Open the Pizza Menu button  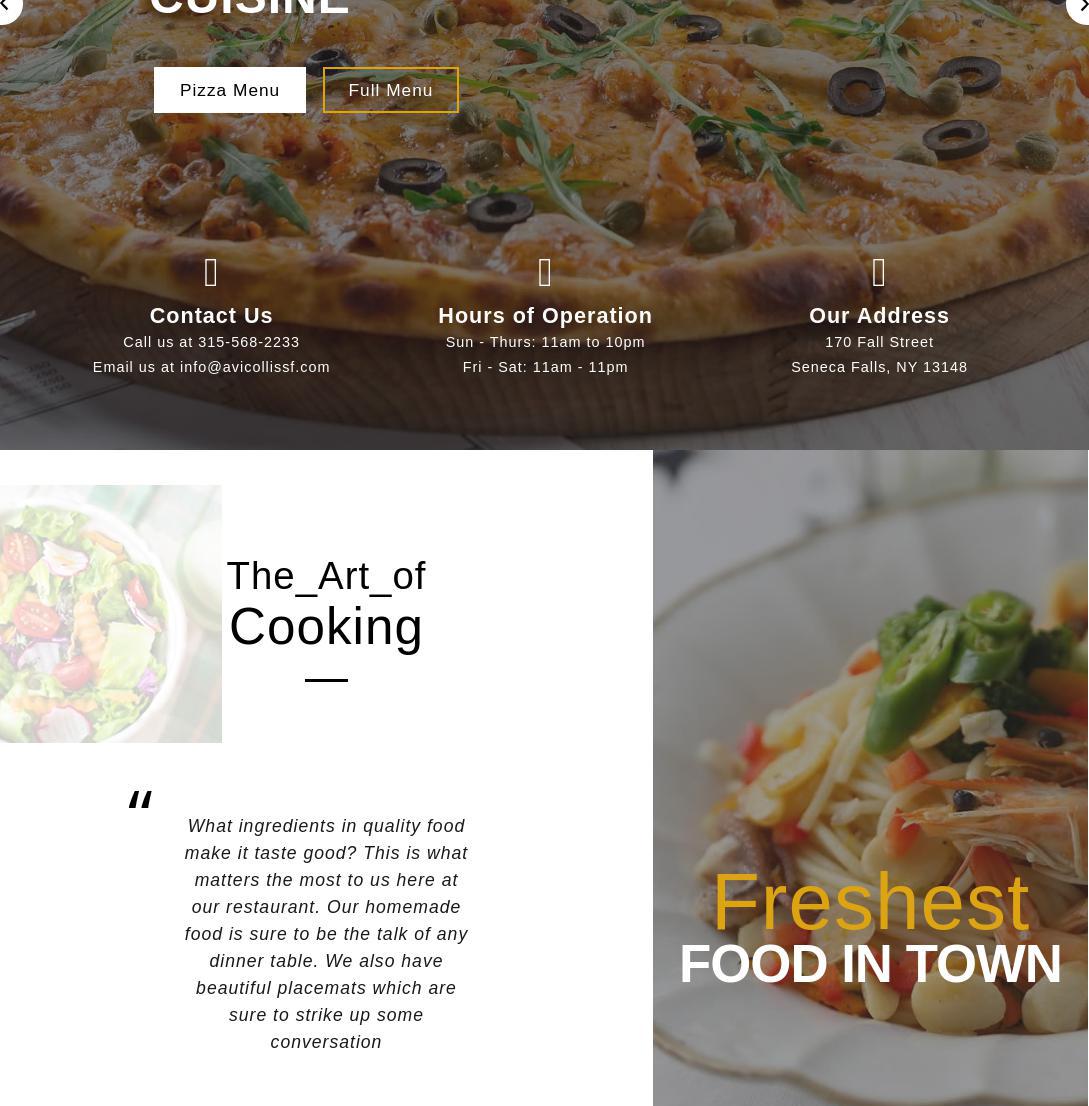tap(230, 90)
